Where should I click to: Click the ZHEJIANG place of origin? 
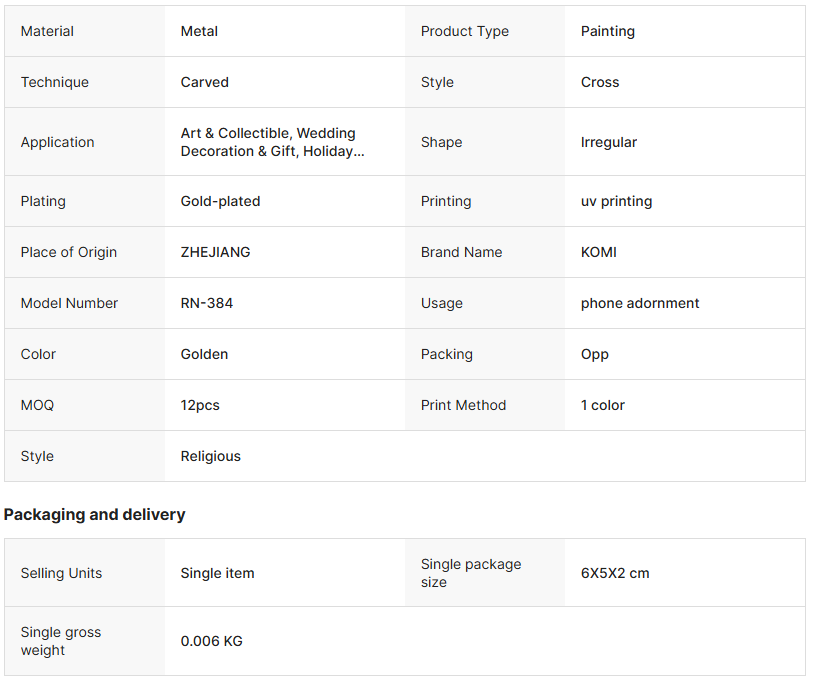click(215, 252)
